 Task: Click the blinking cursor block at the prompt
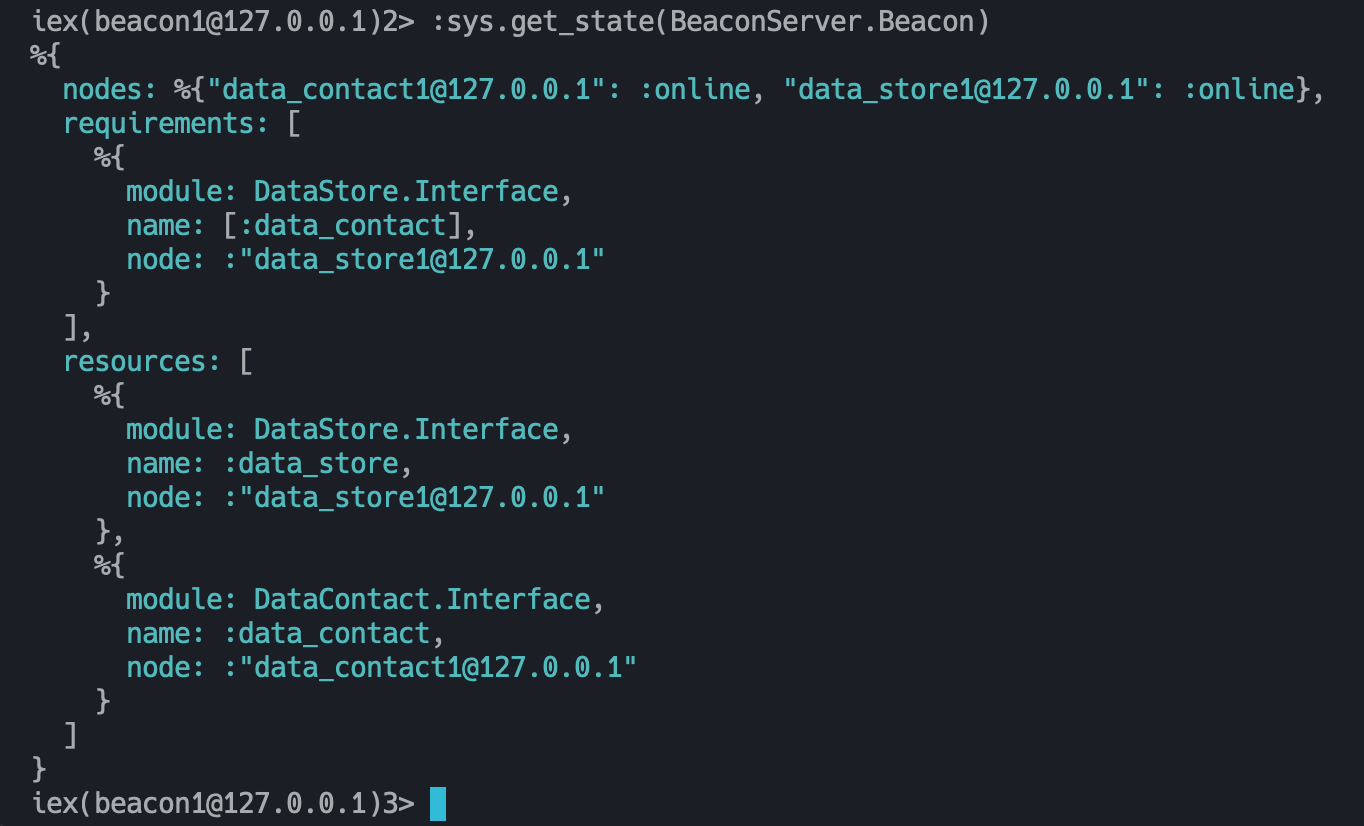[x=438, y=804]
